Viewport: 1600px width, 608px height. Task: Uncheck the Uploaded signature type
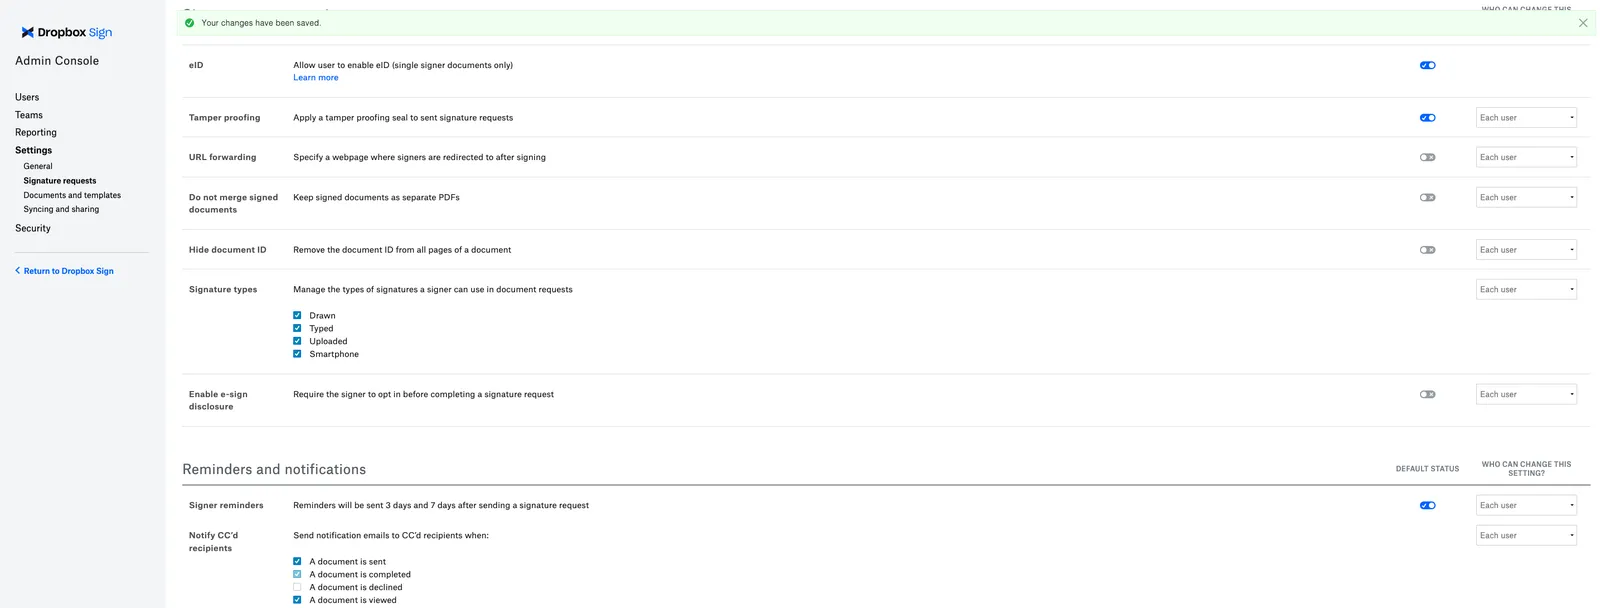pos(297,341)
